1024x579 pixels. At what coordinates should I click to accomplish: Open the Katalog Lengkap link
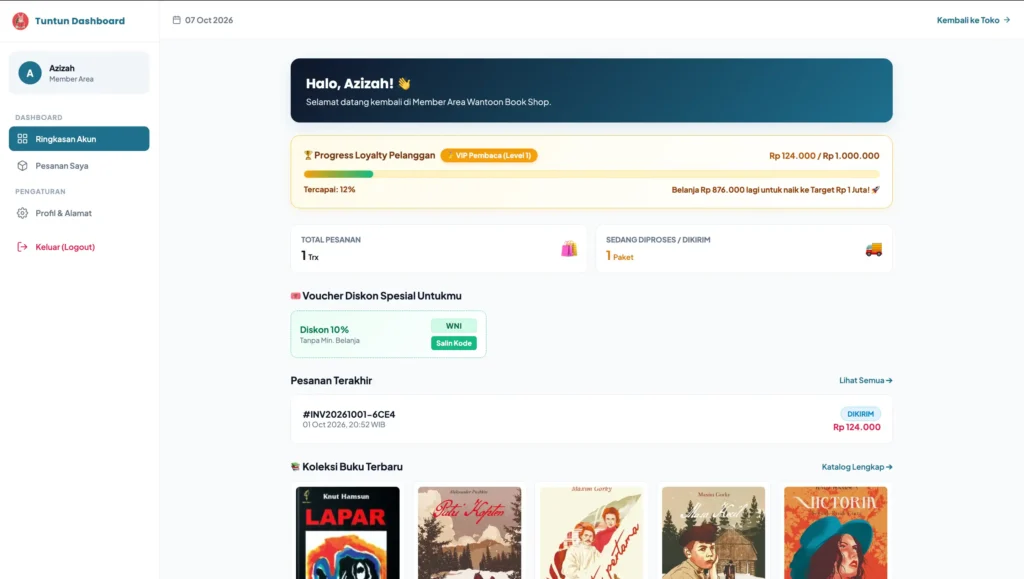pyautogui.click(x=857, y=467)
